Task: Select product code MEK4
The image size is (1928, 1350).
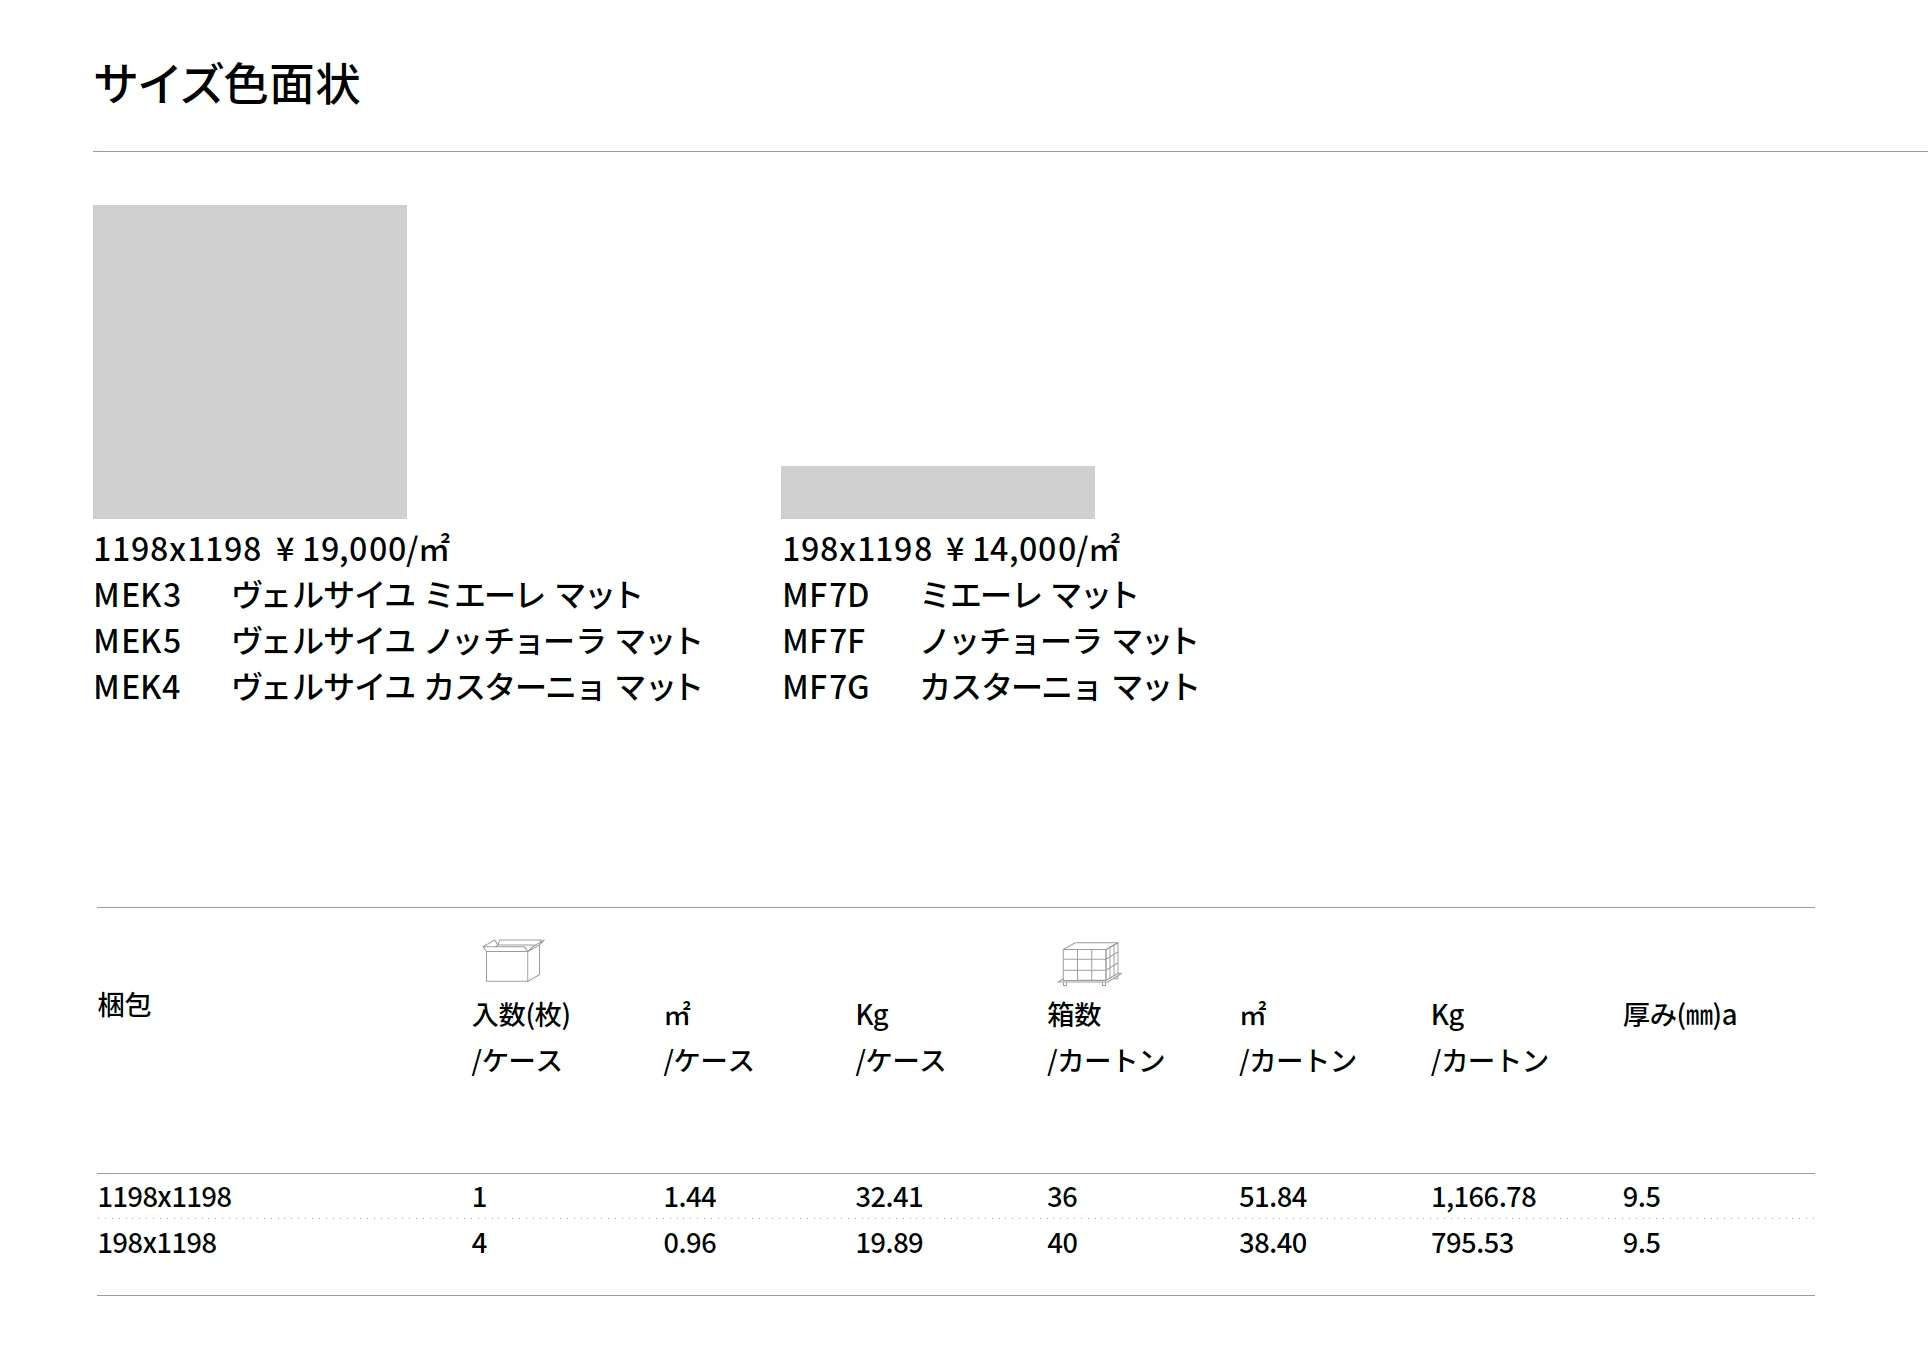Action: click(137, 687)
